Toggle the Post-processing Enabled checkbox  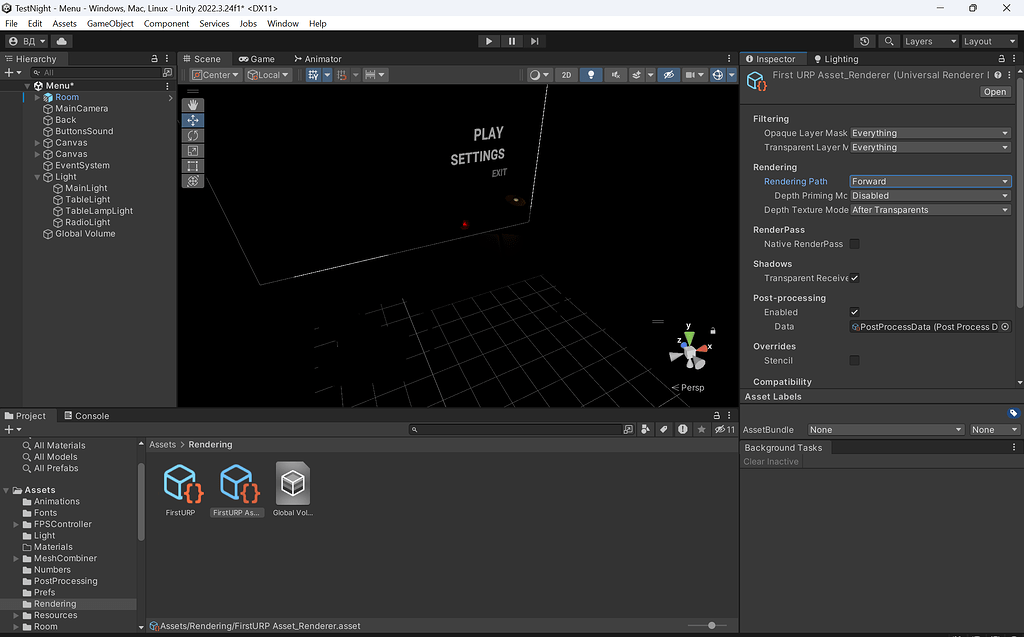(854, 312)
